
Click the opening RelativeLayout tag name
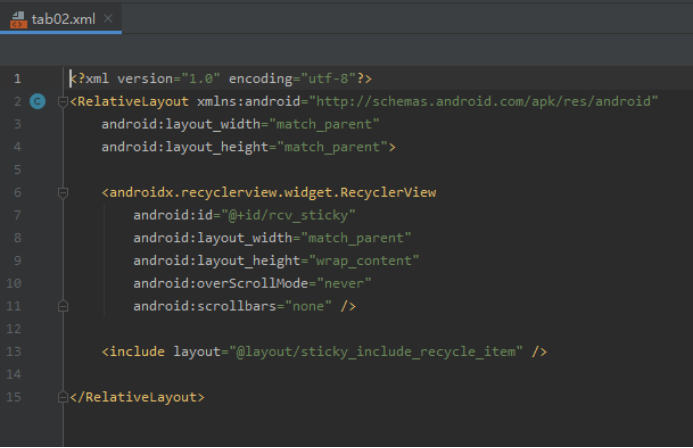[x=133, y=101]
